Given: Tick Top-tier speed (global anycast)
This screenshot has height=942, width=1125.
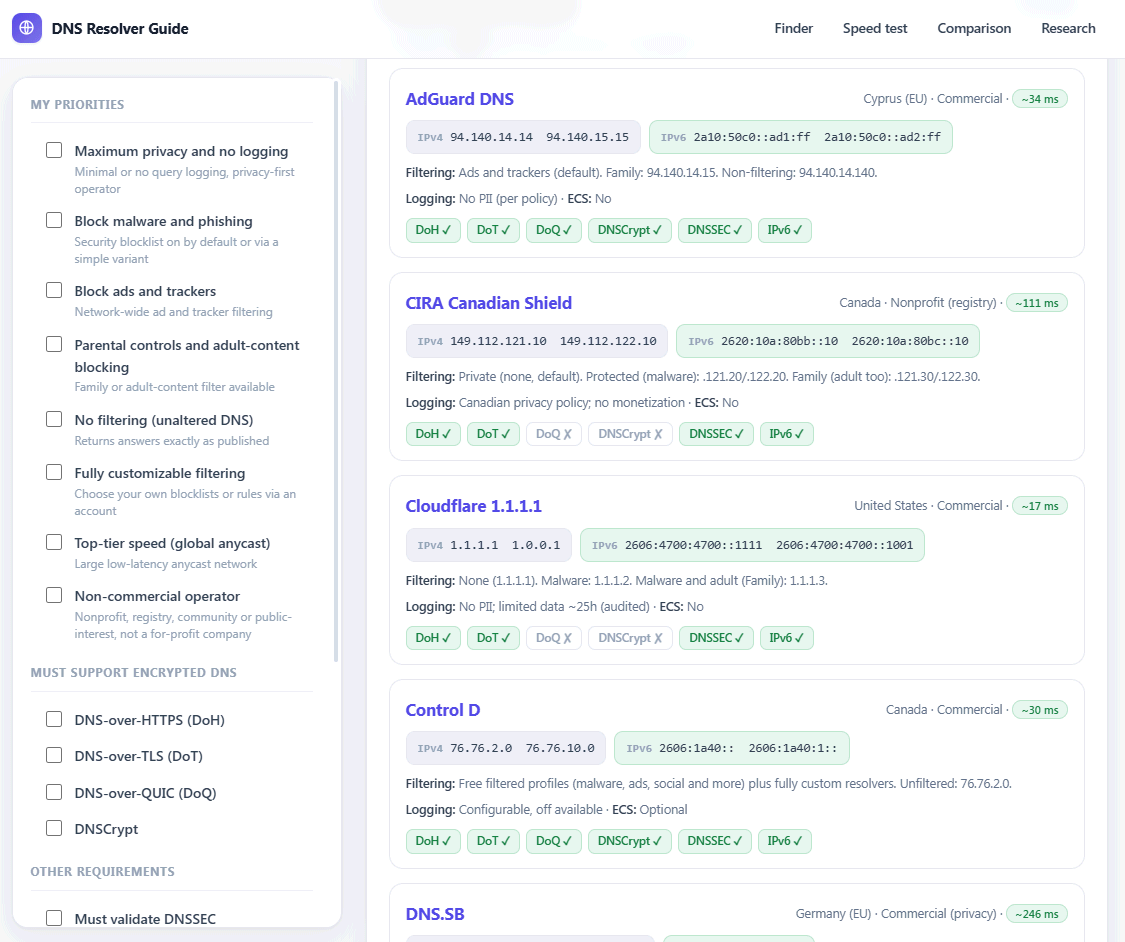Looking at the screenshot, I should pyautogui.click(x=54, y=542).
